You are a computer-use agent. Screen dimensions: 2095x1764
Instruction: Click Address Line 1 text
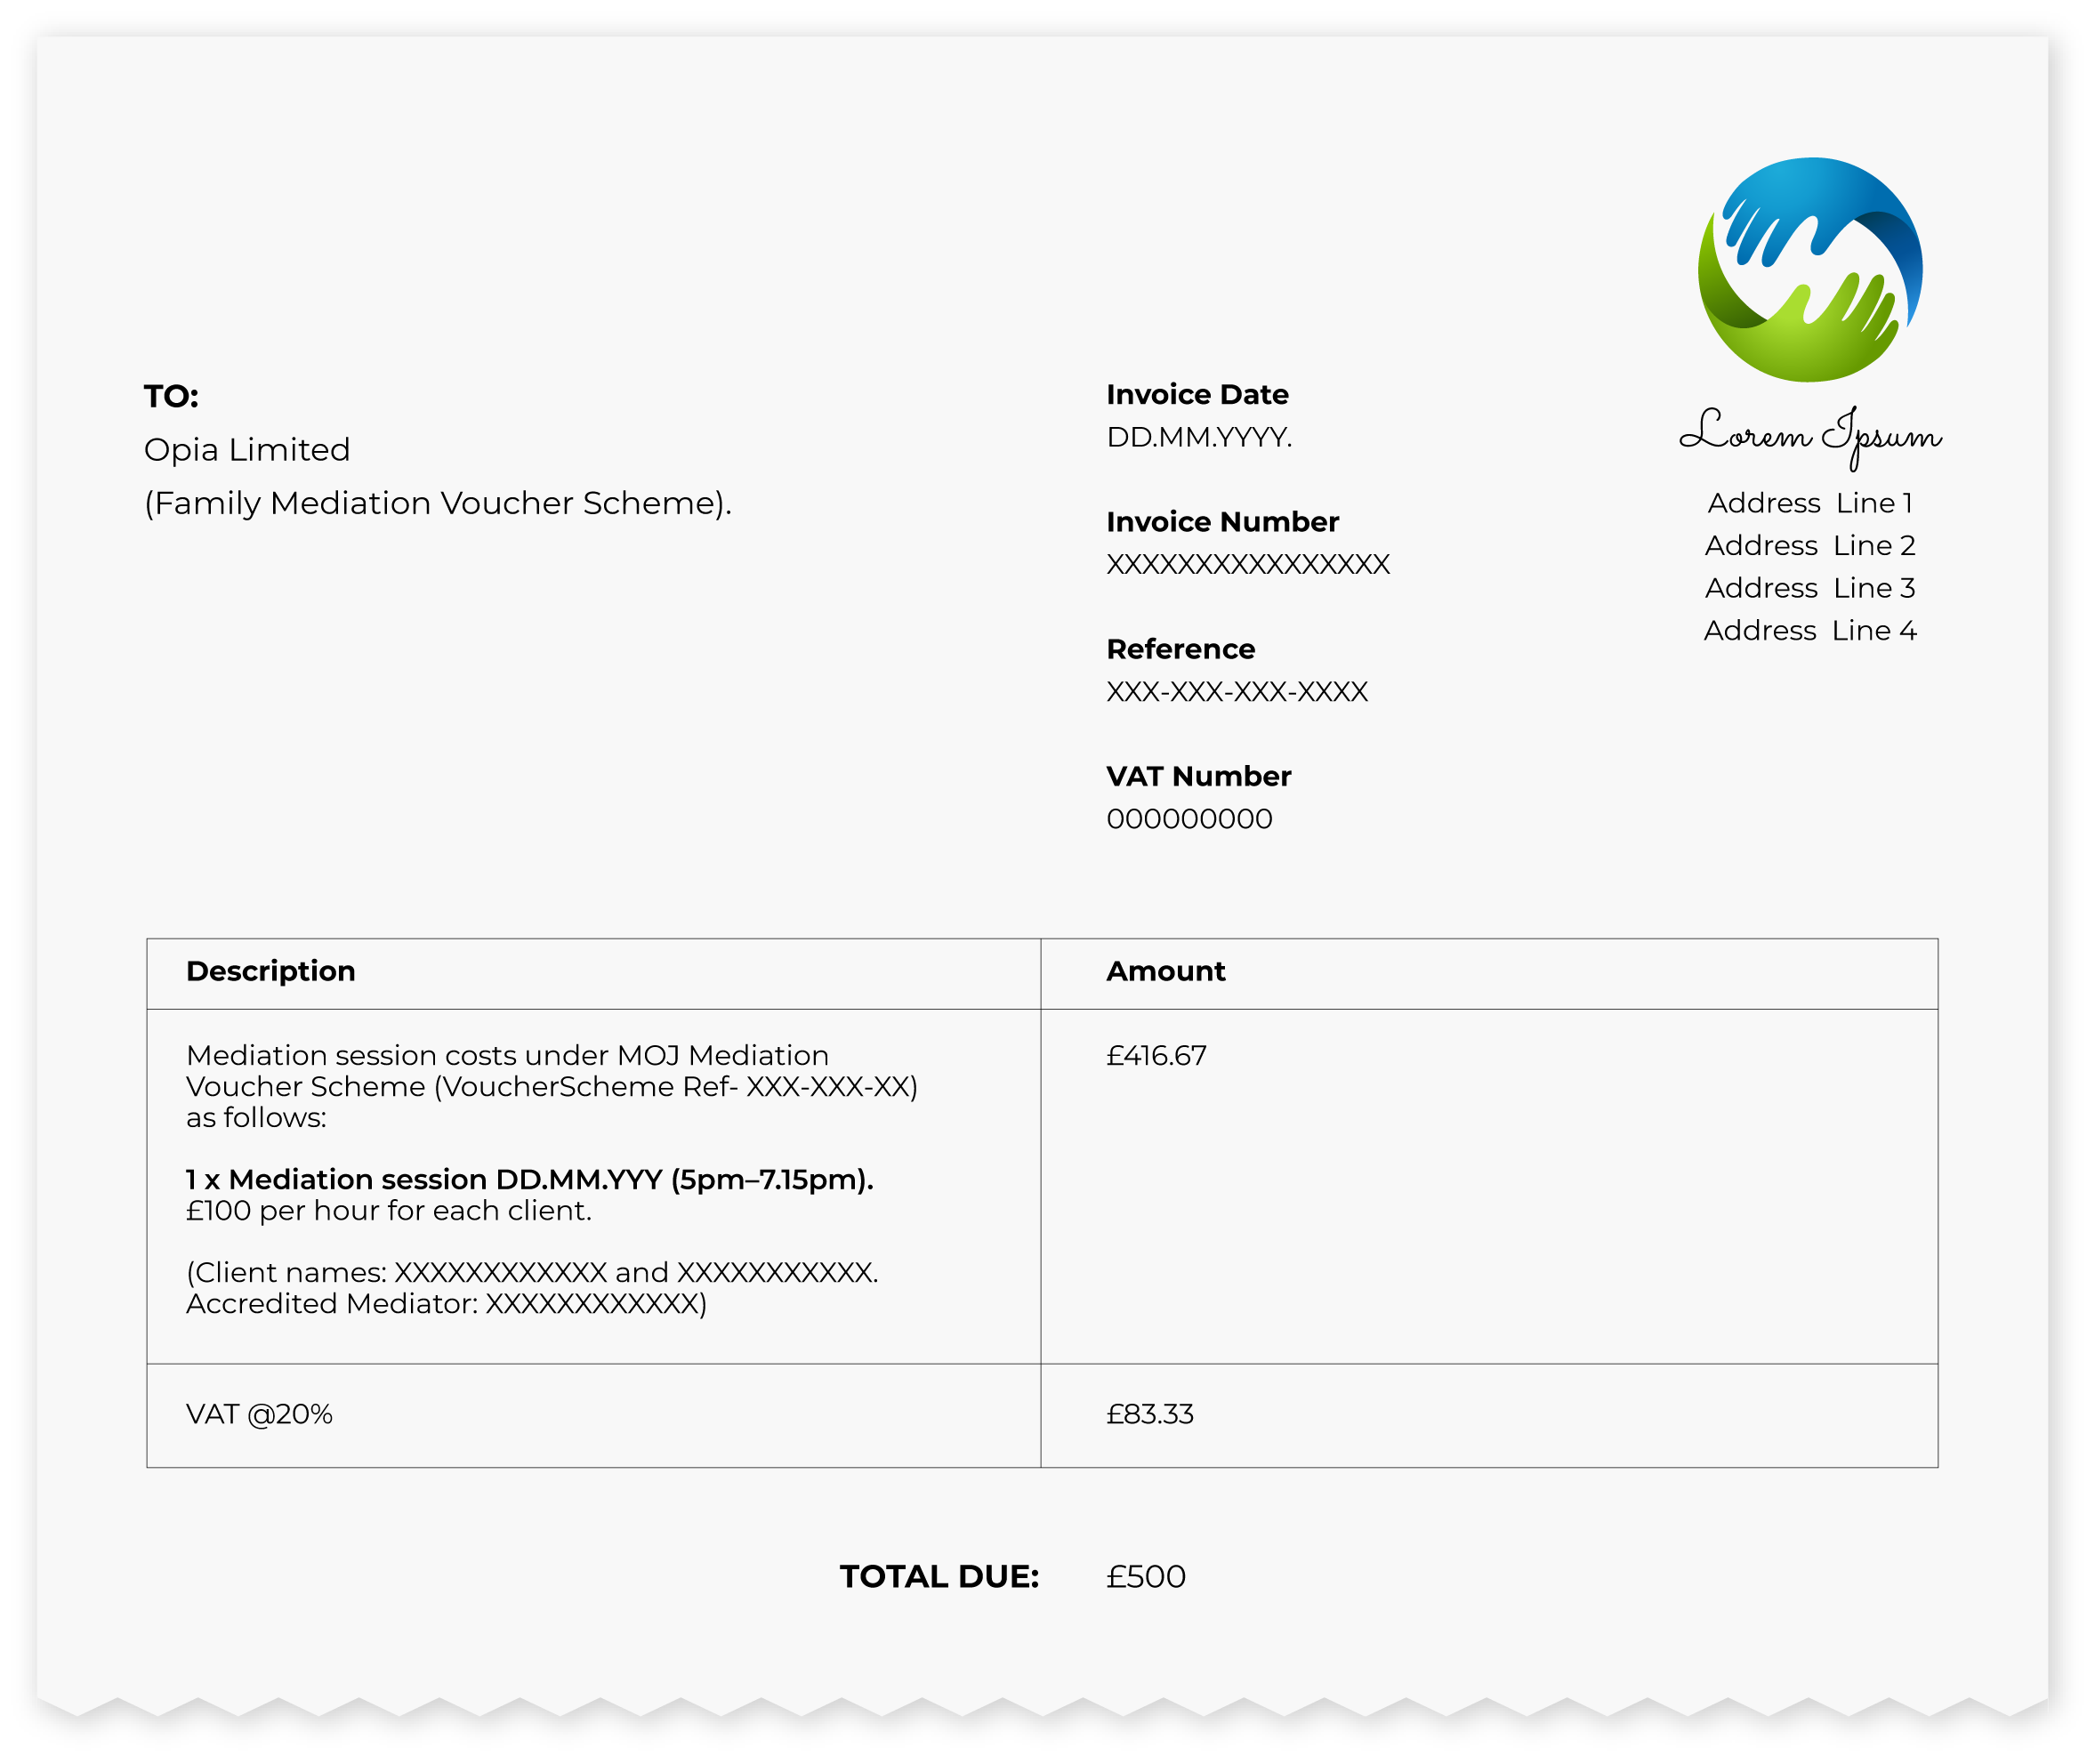[1809, 504]
